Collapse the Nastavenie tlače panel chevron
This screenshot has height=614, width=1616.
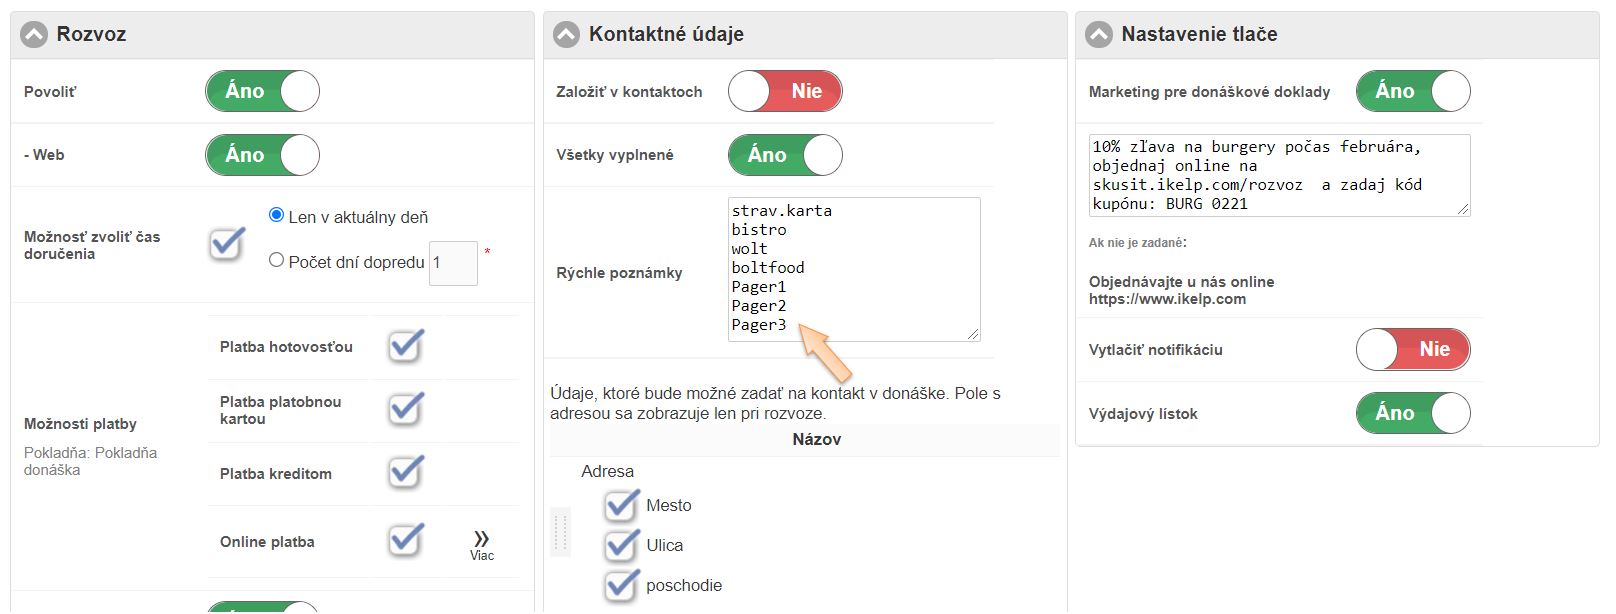(x=1099, y=35)
